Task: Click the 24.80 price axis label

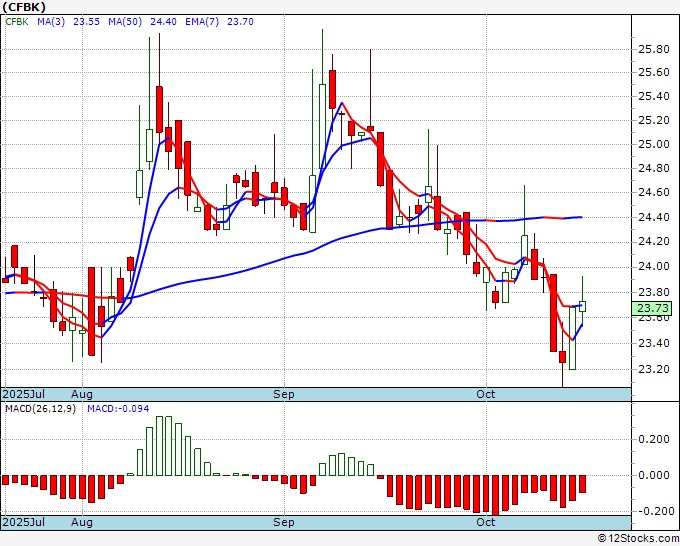Action: coord(654,168)
